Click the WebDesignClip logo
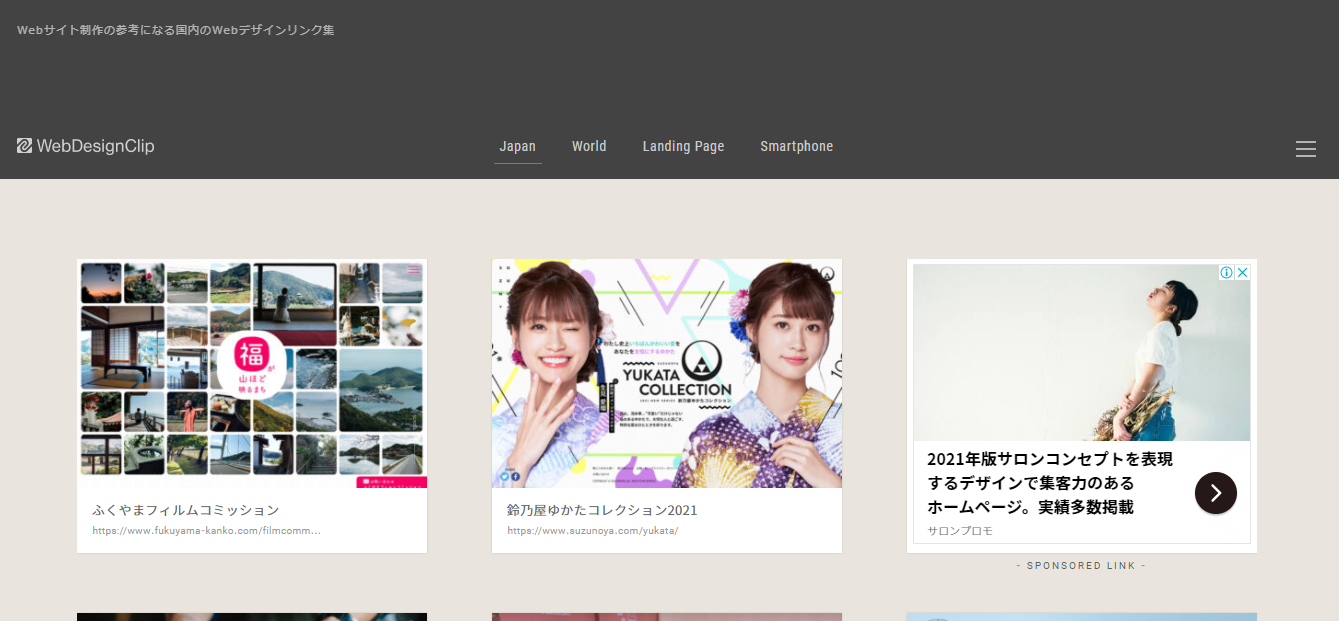The height and width of the screenshot is (621, 1339). 86,146
